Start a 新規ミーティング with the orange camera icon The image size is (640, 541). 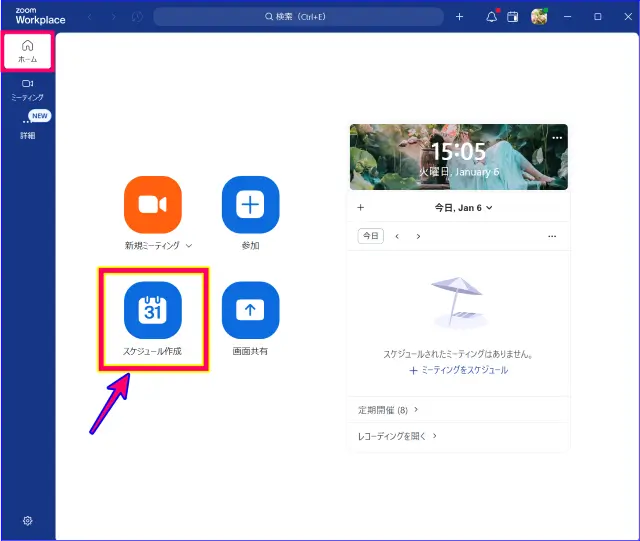[152, 204]
